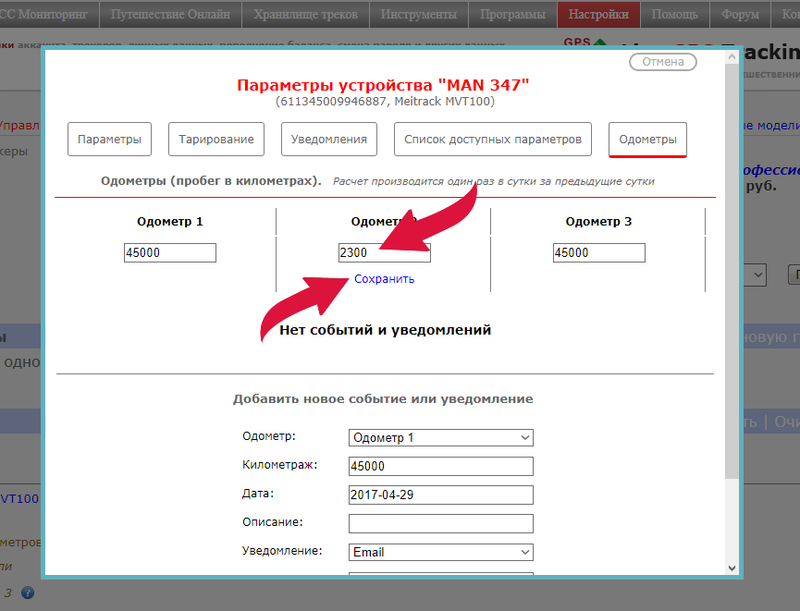The height and width of the screenshot is (611, 800).
Task: Open the Тарирование tab
Action: [x=216, y=139]
